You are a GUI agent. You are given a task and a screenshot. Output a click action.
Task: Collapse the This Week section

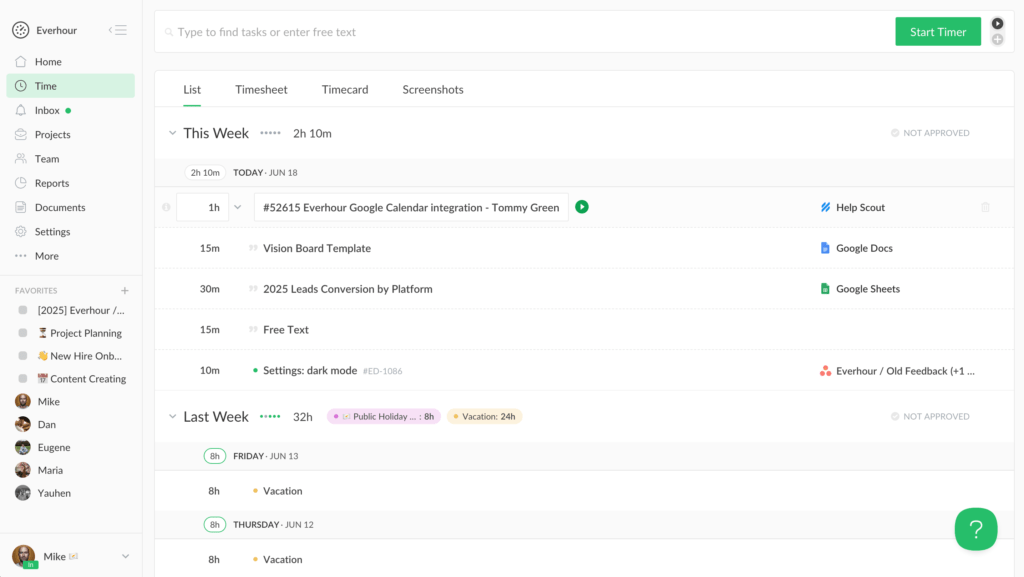click(x=173, y=133)
